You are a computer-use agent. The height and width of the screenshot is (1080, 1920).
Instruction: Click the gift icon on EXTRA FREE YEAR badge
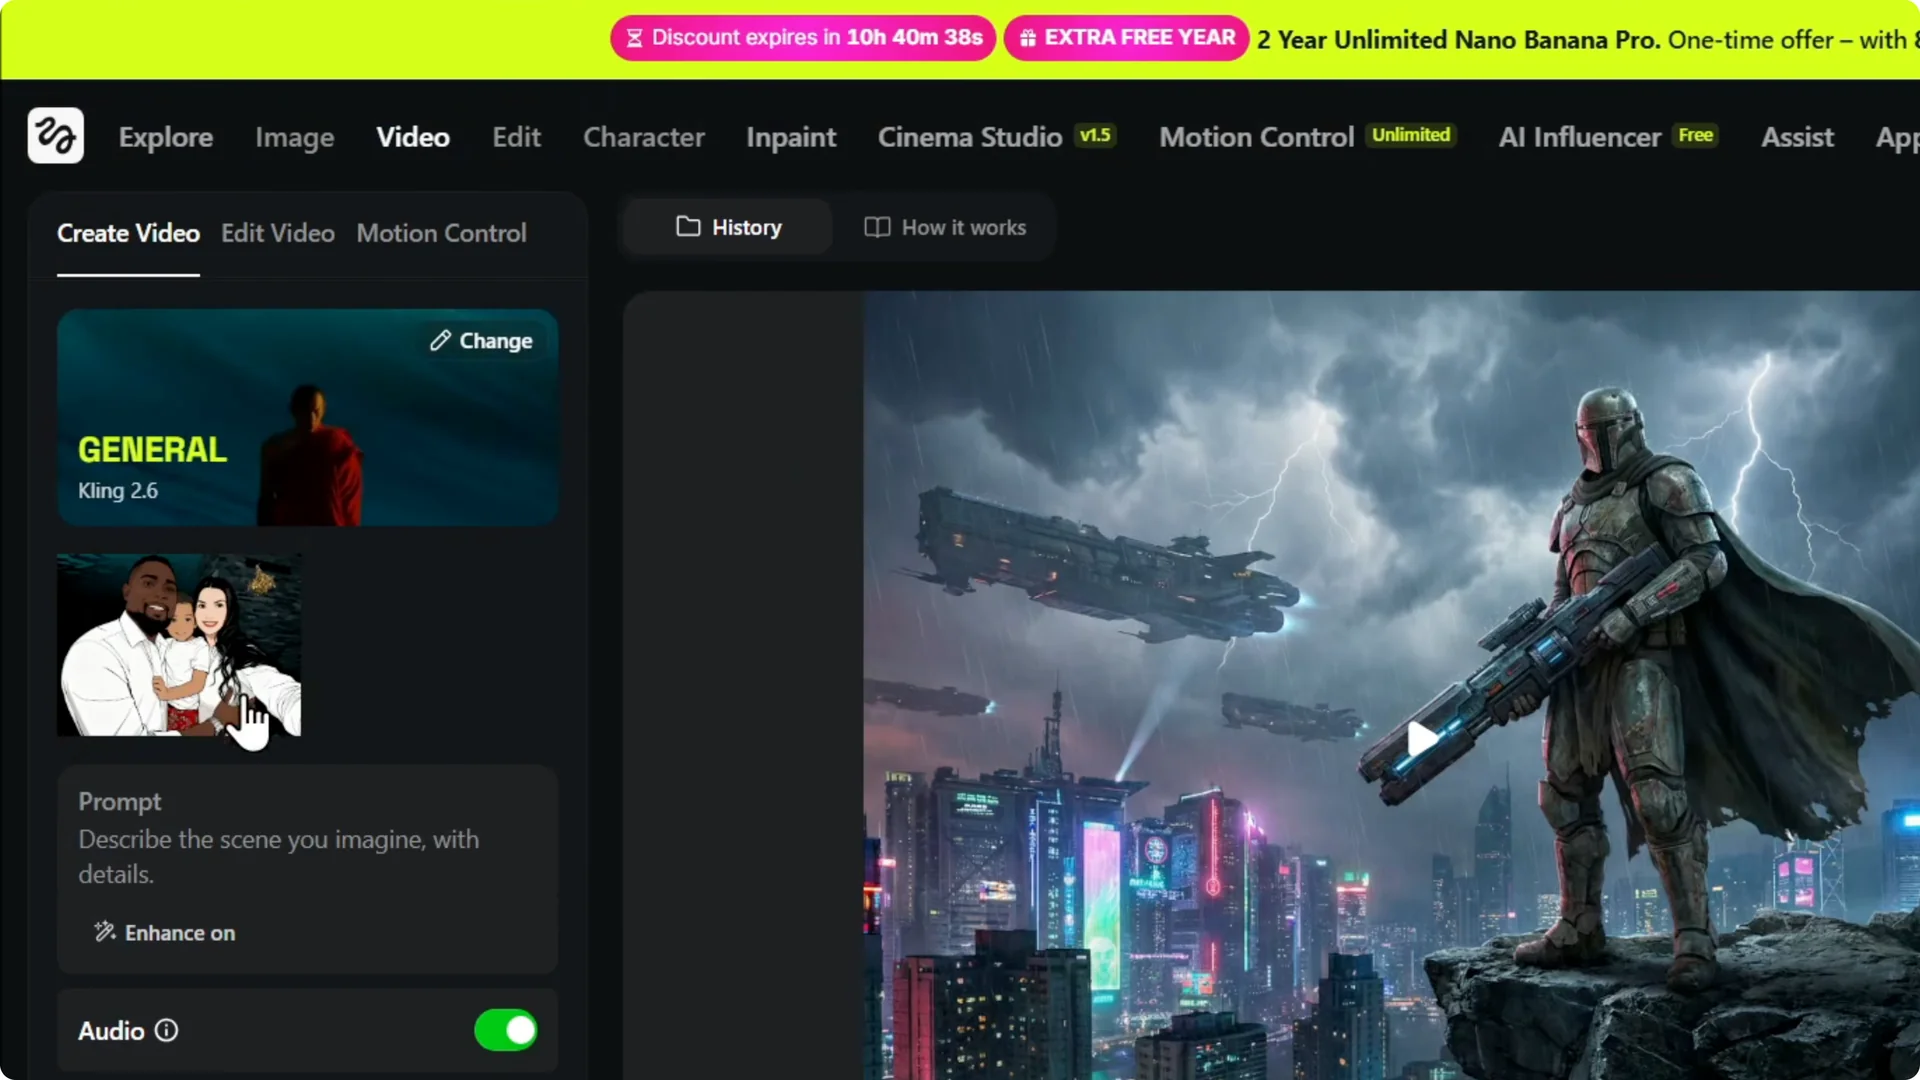point(1029,38)
